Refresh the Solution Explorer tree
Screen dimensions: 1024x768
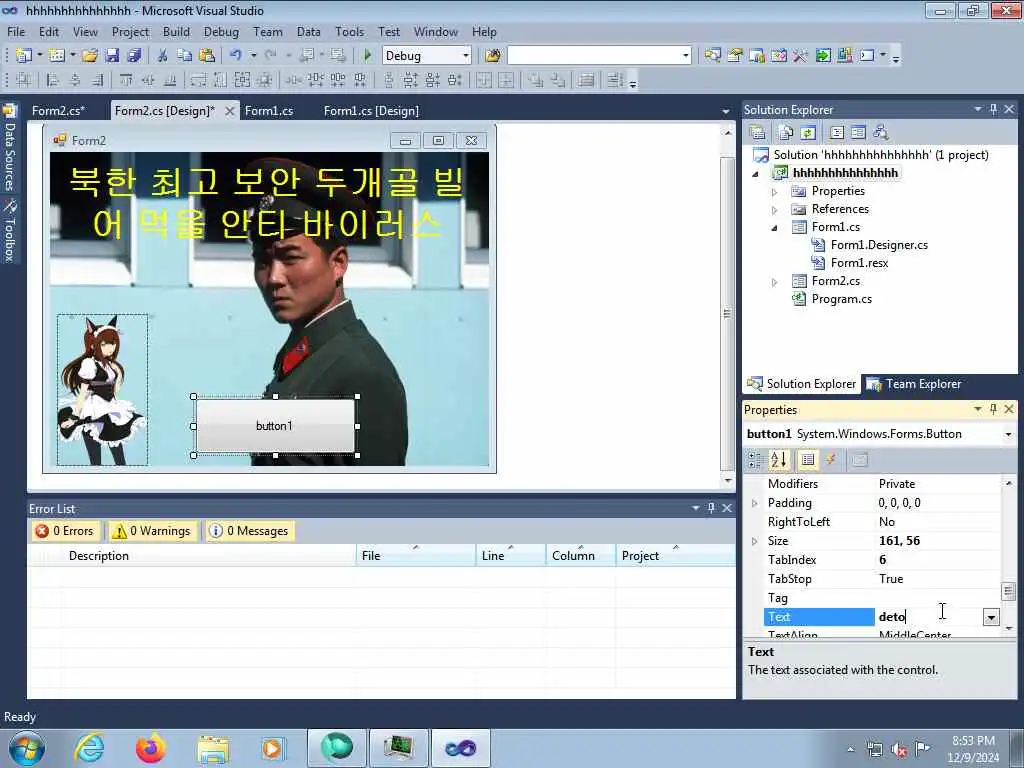tap(808, 133)
